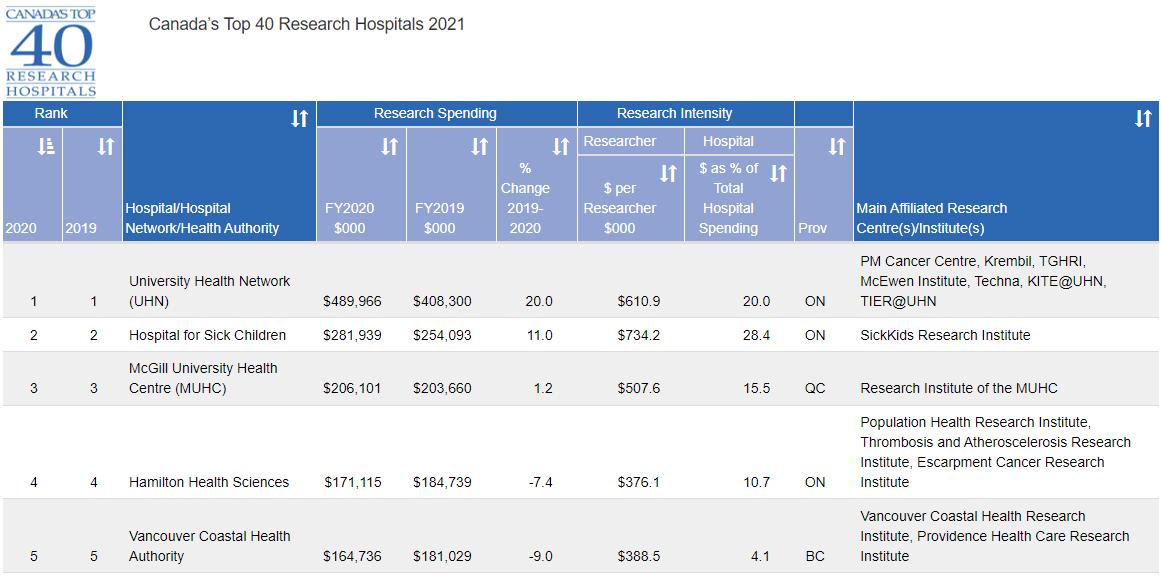Click the -7.4 percent change value
Image resolution: width=1161 pixels, height=576 pixels.
click(x=540, y=483)
